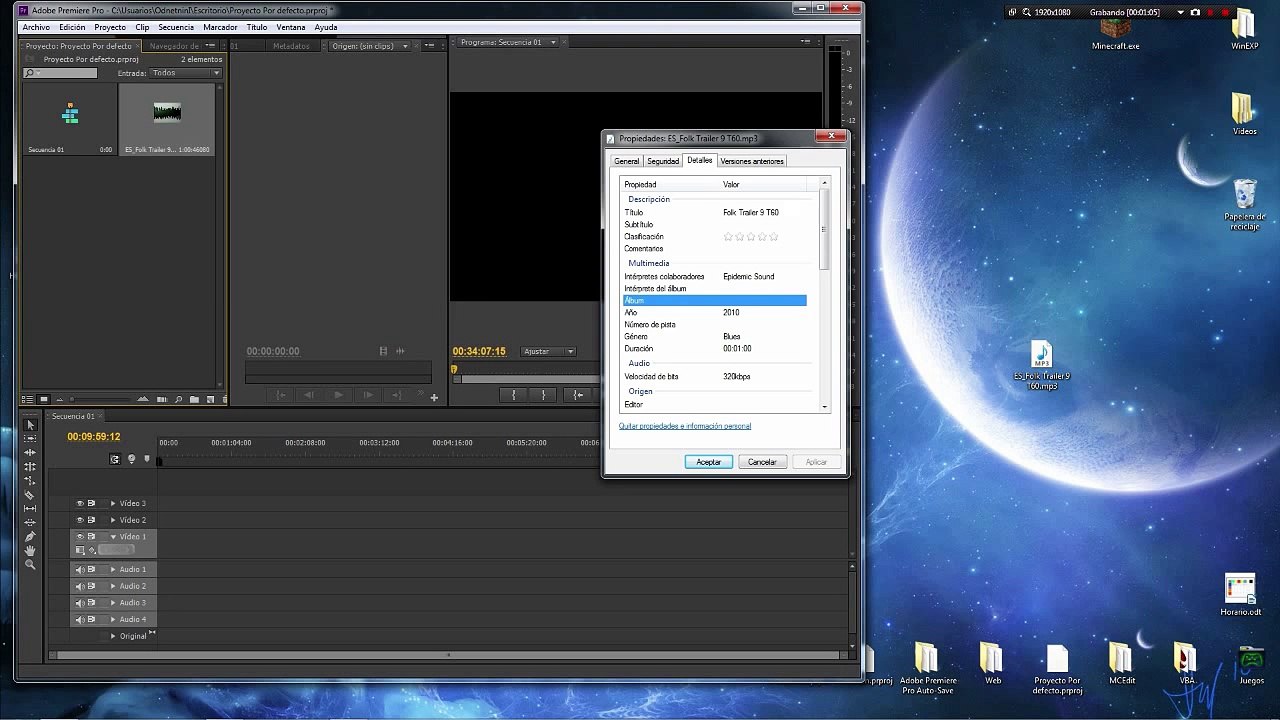Open the Entrada Todos dropdown
Screen dimensions: 1280x720
click(185, 73)
